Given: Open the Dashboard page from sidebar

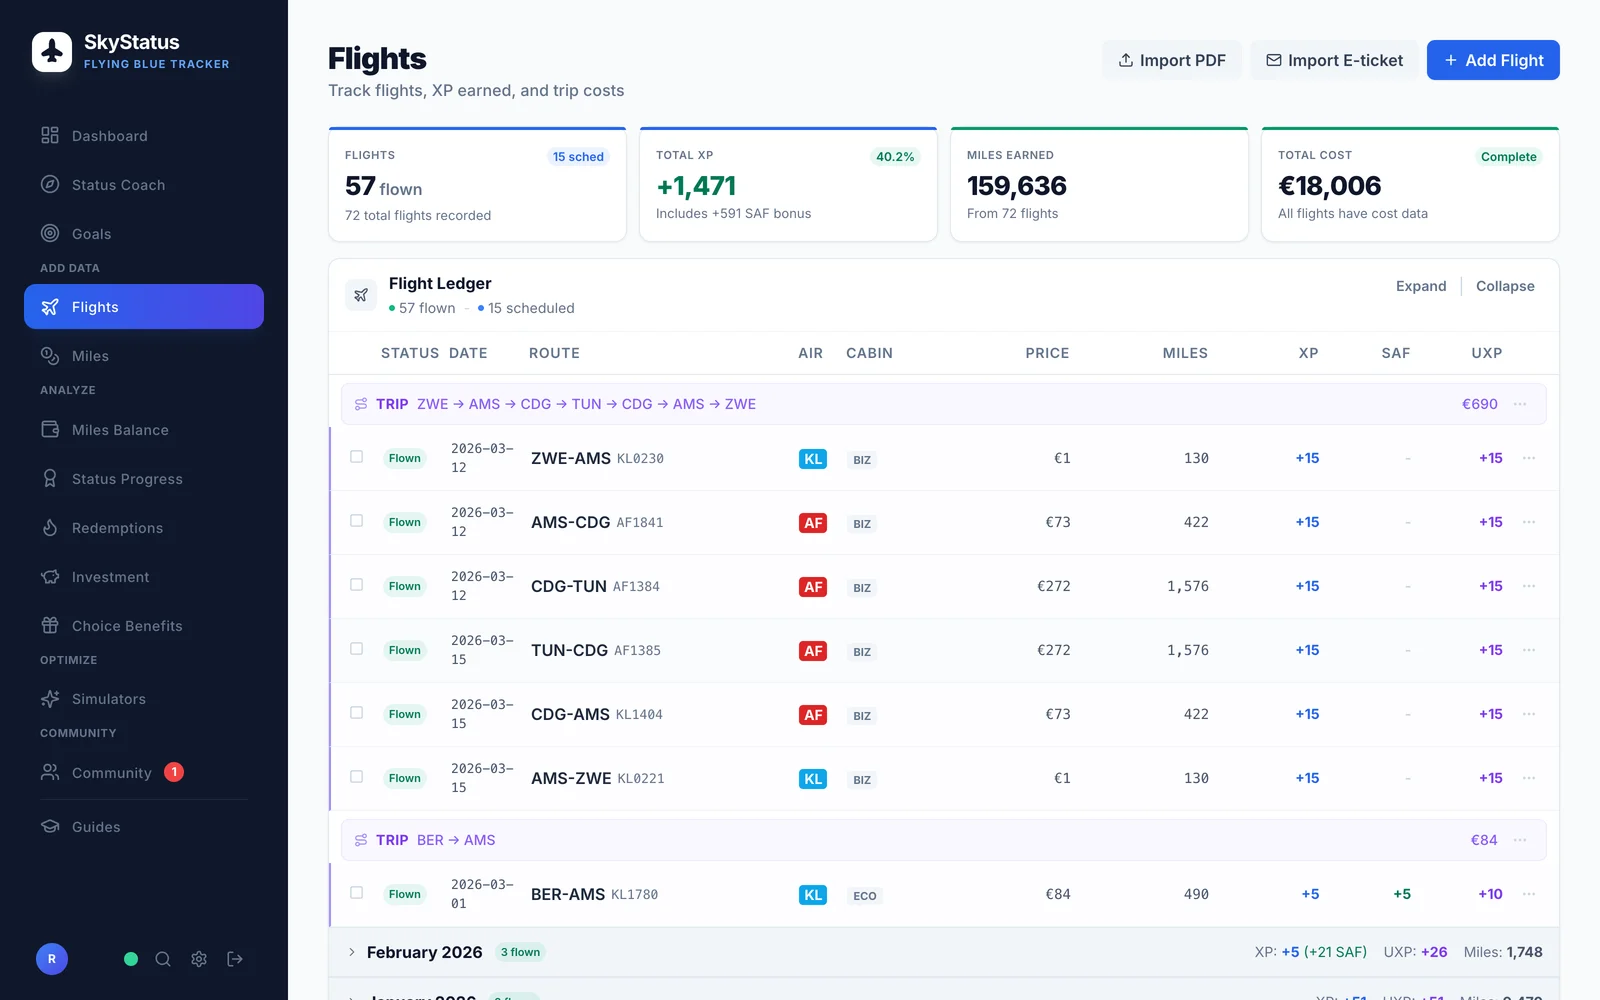Looking at the screenshot, I should (144, 136).
